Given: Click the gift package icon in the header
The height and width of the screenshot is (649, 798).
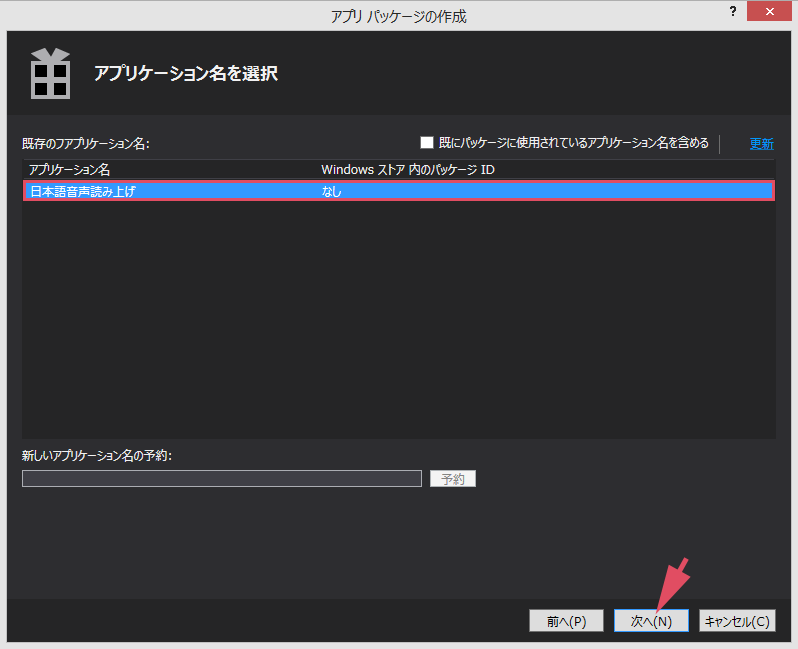Looking at the screenshot, I should pyautogui.click(x=50, y=73).
